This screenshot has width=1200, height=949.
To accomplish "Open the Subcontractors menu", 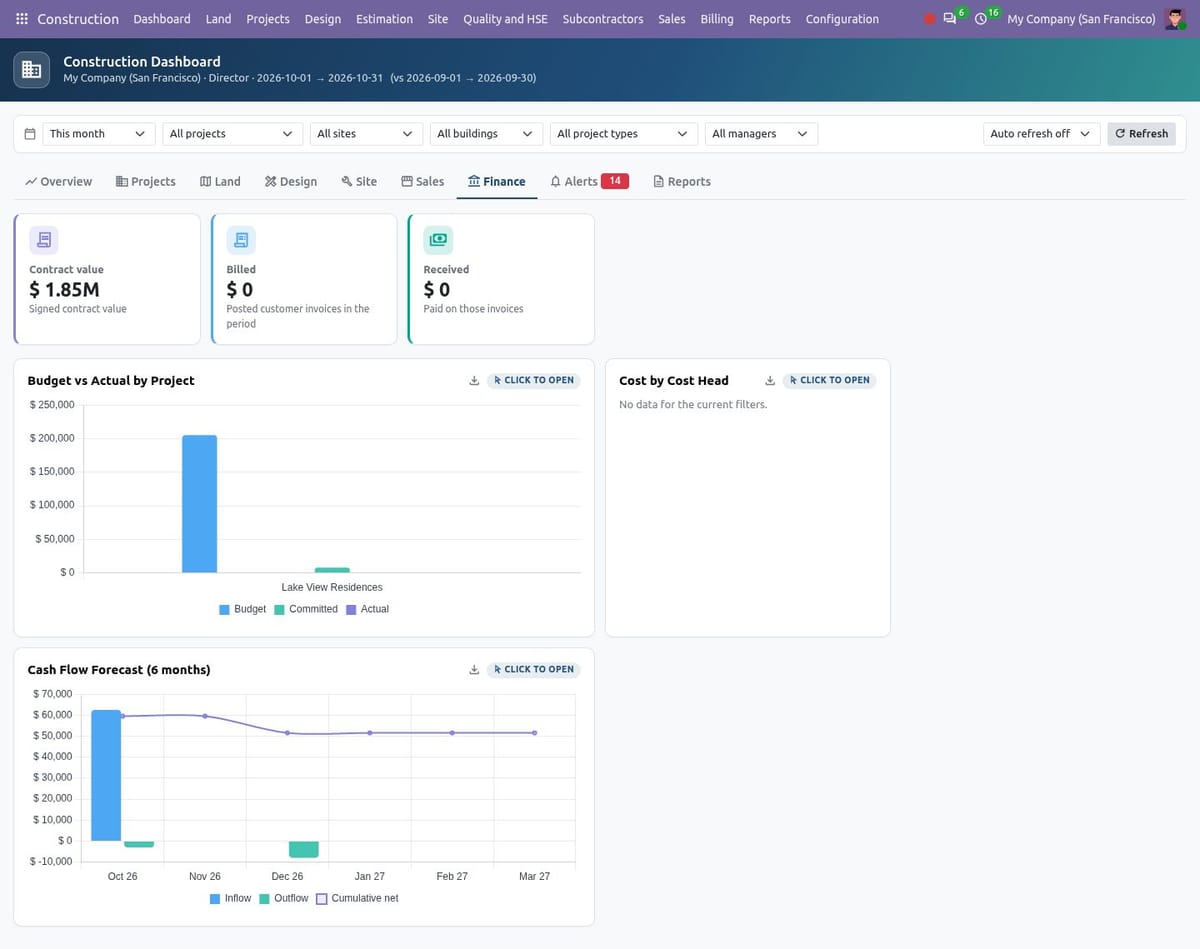I will [x=603, y=19].
